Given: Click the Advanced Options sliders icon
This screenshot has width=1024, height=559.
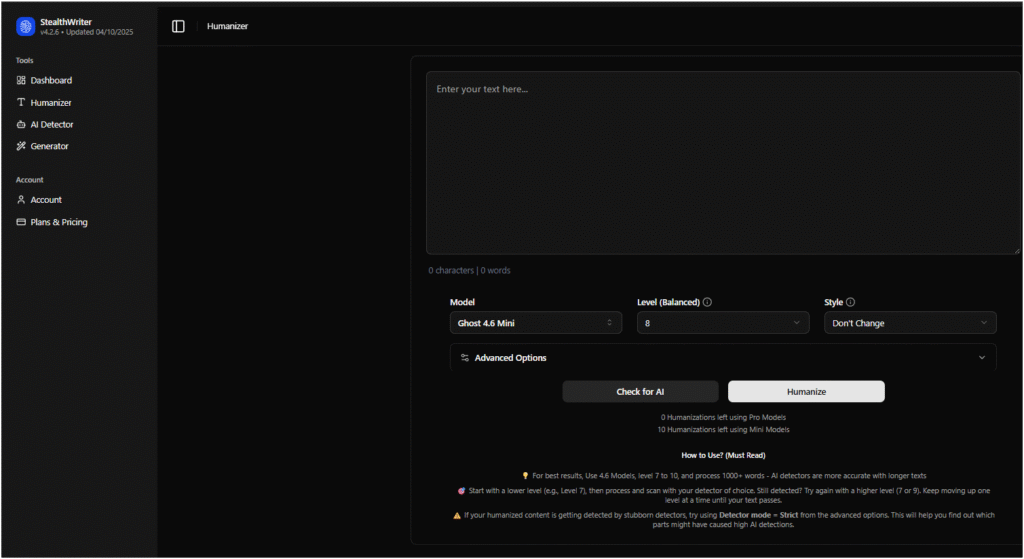Looking at the screenshot, I should [464, 358].
